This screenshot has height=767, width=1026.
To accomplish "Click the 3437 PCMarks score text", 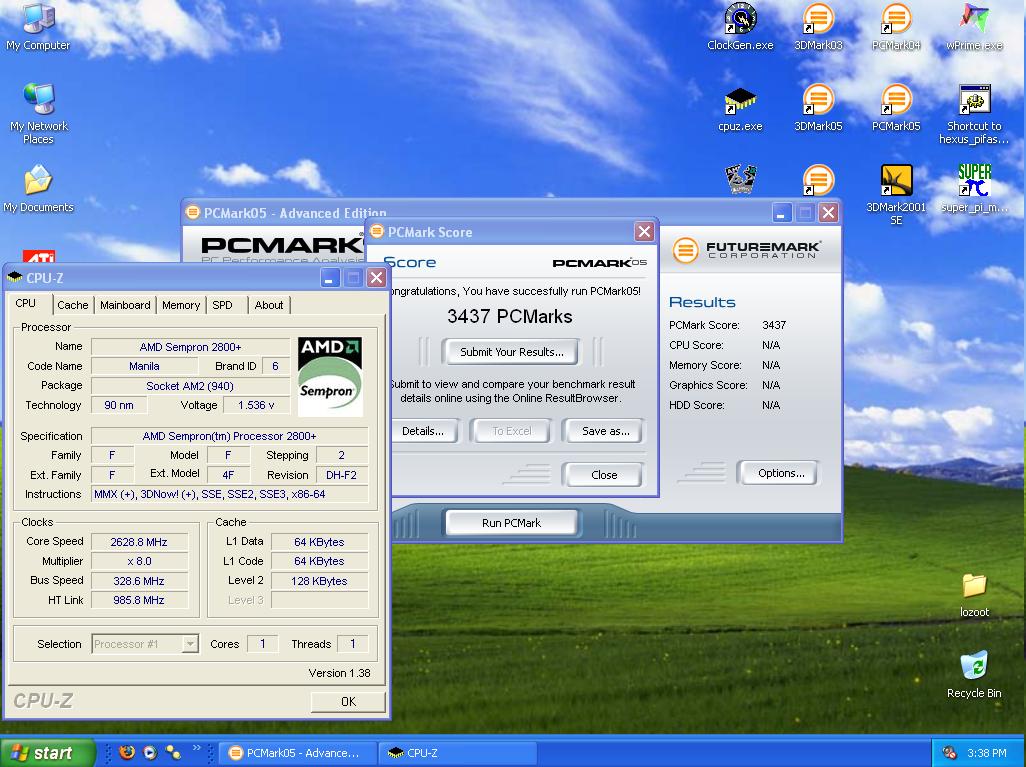I will [x=510, y=317].
